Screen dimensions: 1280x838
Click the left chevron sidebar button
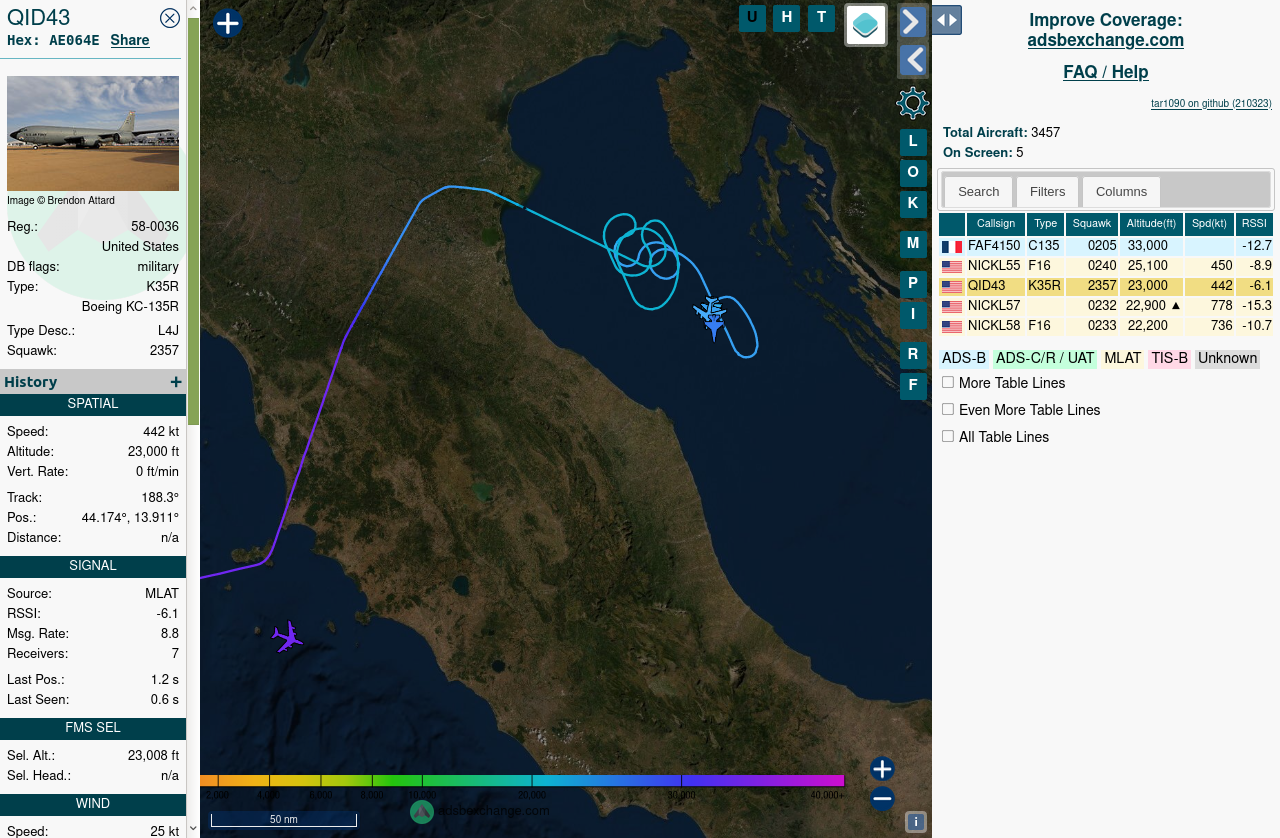pos(912,60)
